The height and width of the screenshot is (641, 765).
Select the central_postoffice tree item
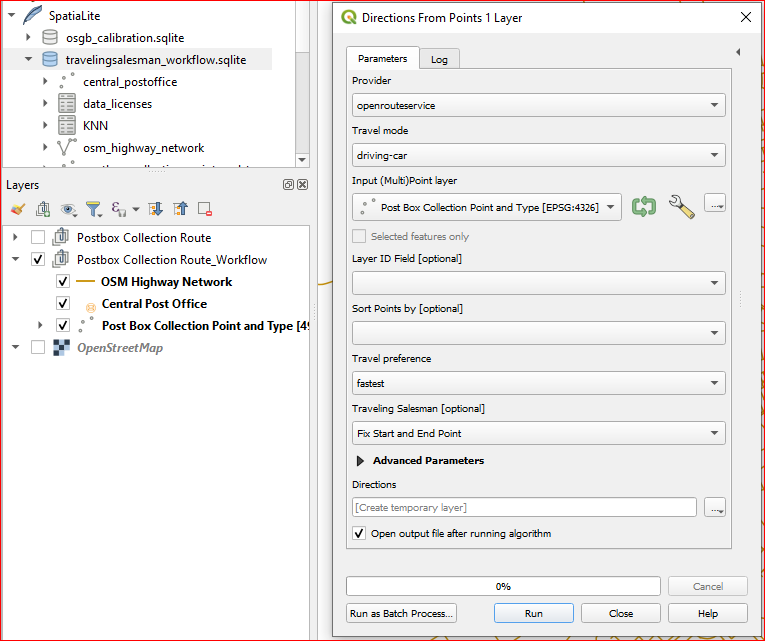point(130,81)
